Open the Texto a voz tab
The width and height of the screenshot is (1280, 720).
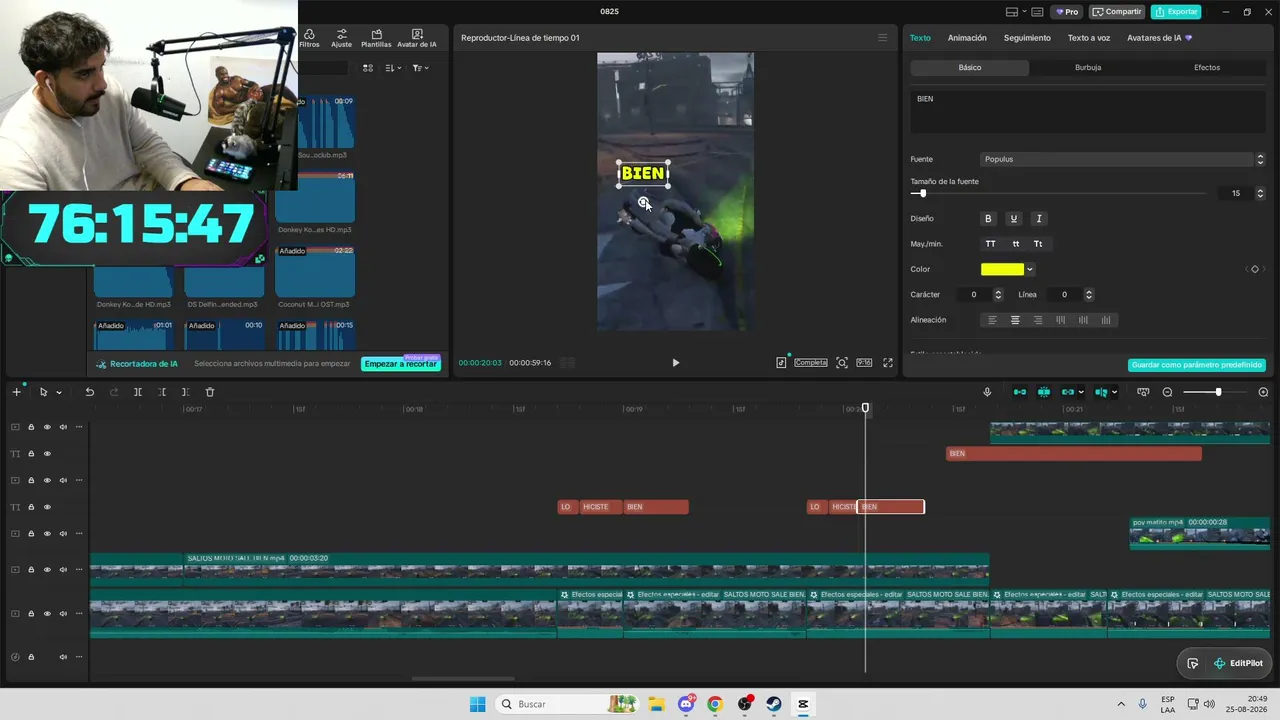point(1089,38)
